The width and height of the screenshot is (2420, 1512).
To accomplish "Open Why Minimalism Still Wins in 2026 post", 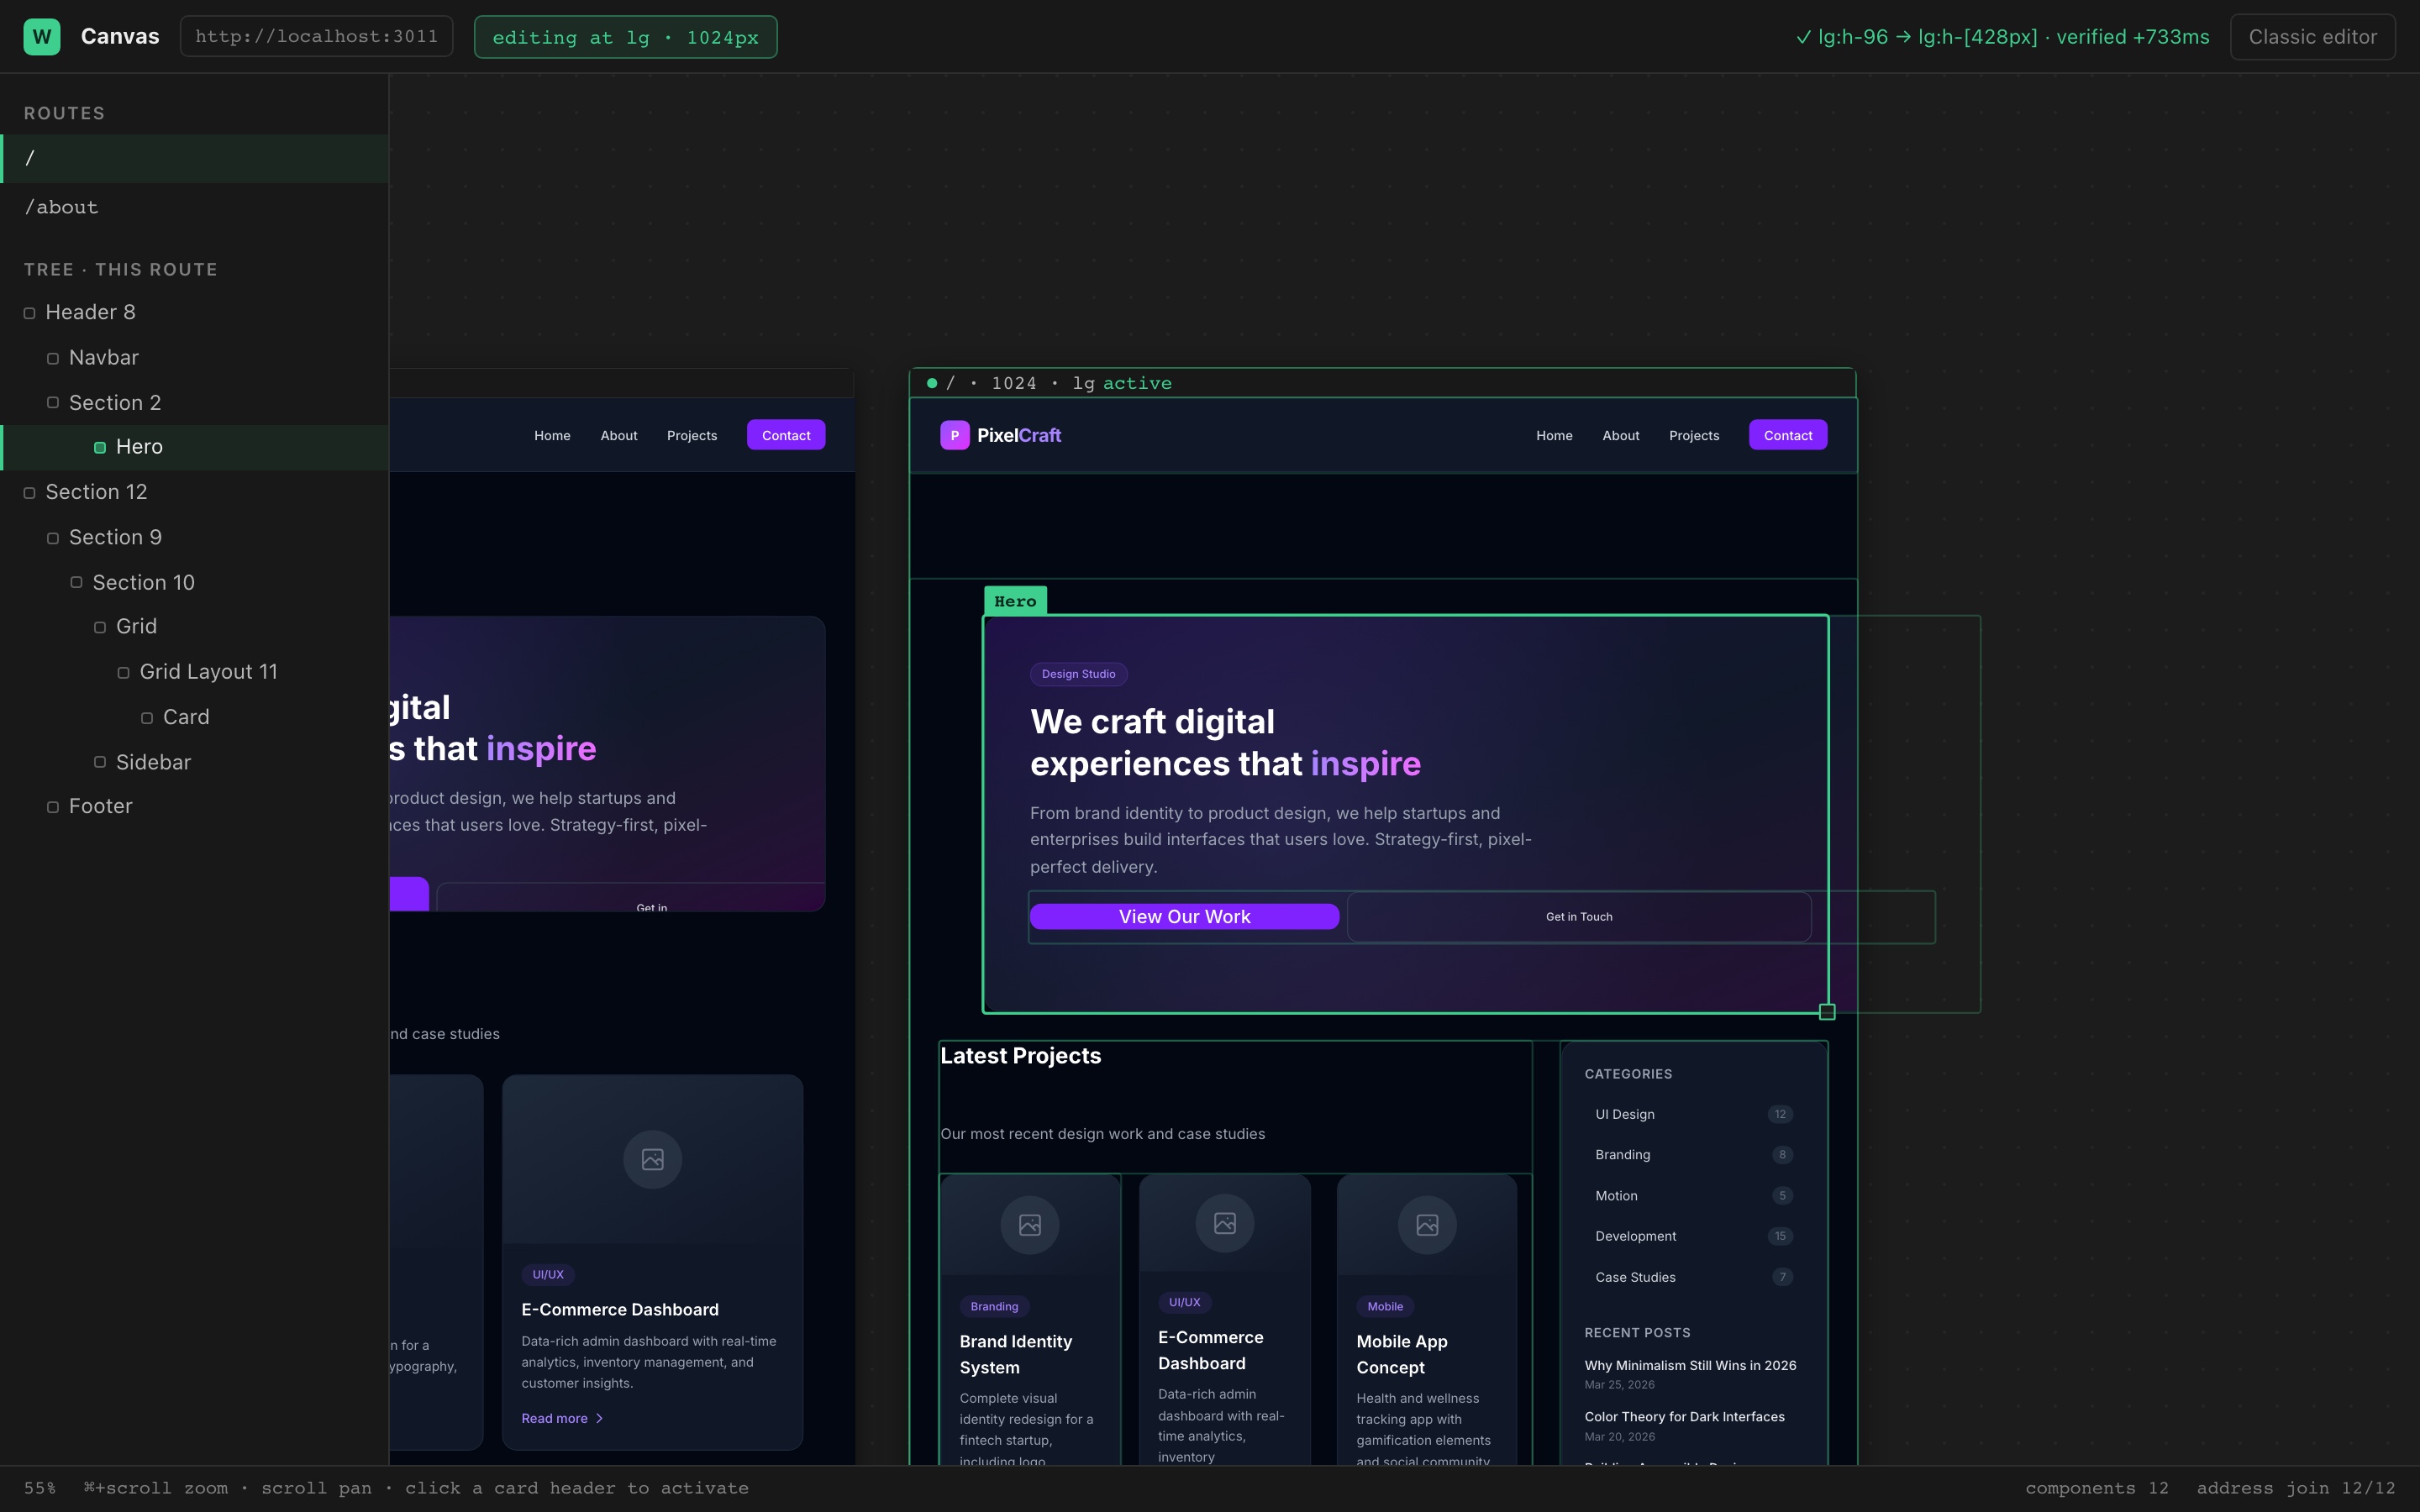I will point(1690,1366).
